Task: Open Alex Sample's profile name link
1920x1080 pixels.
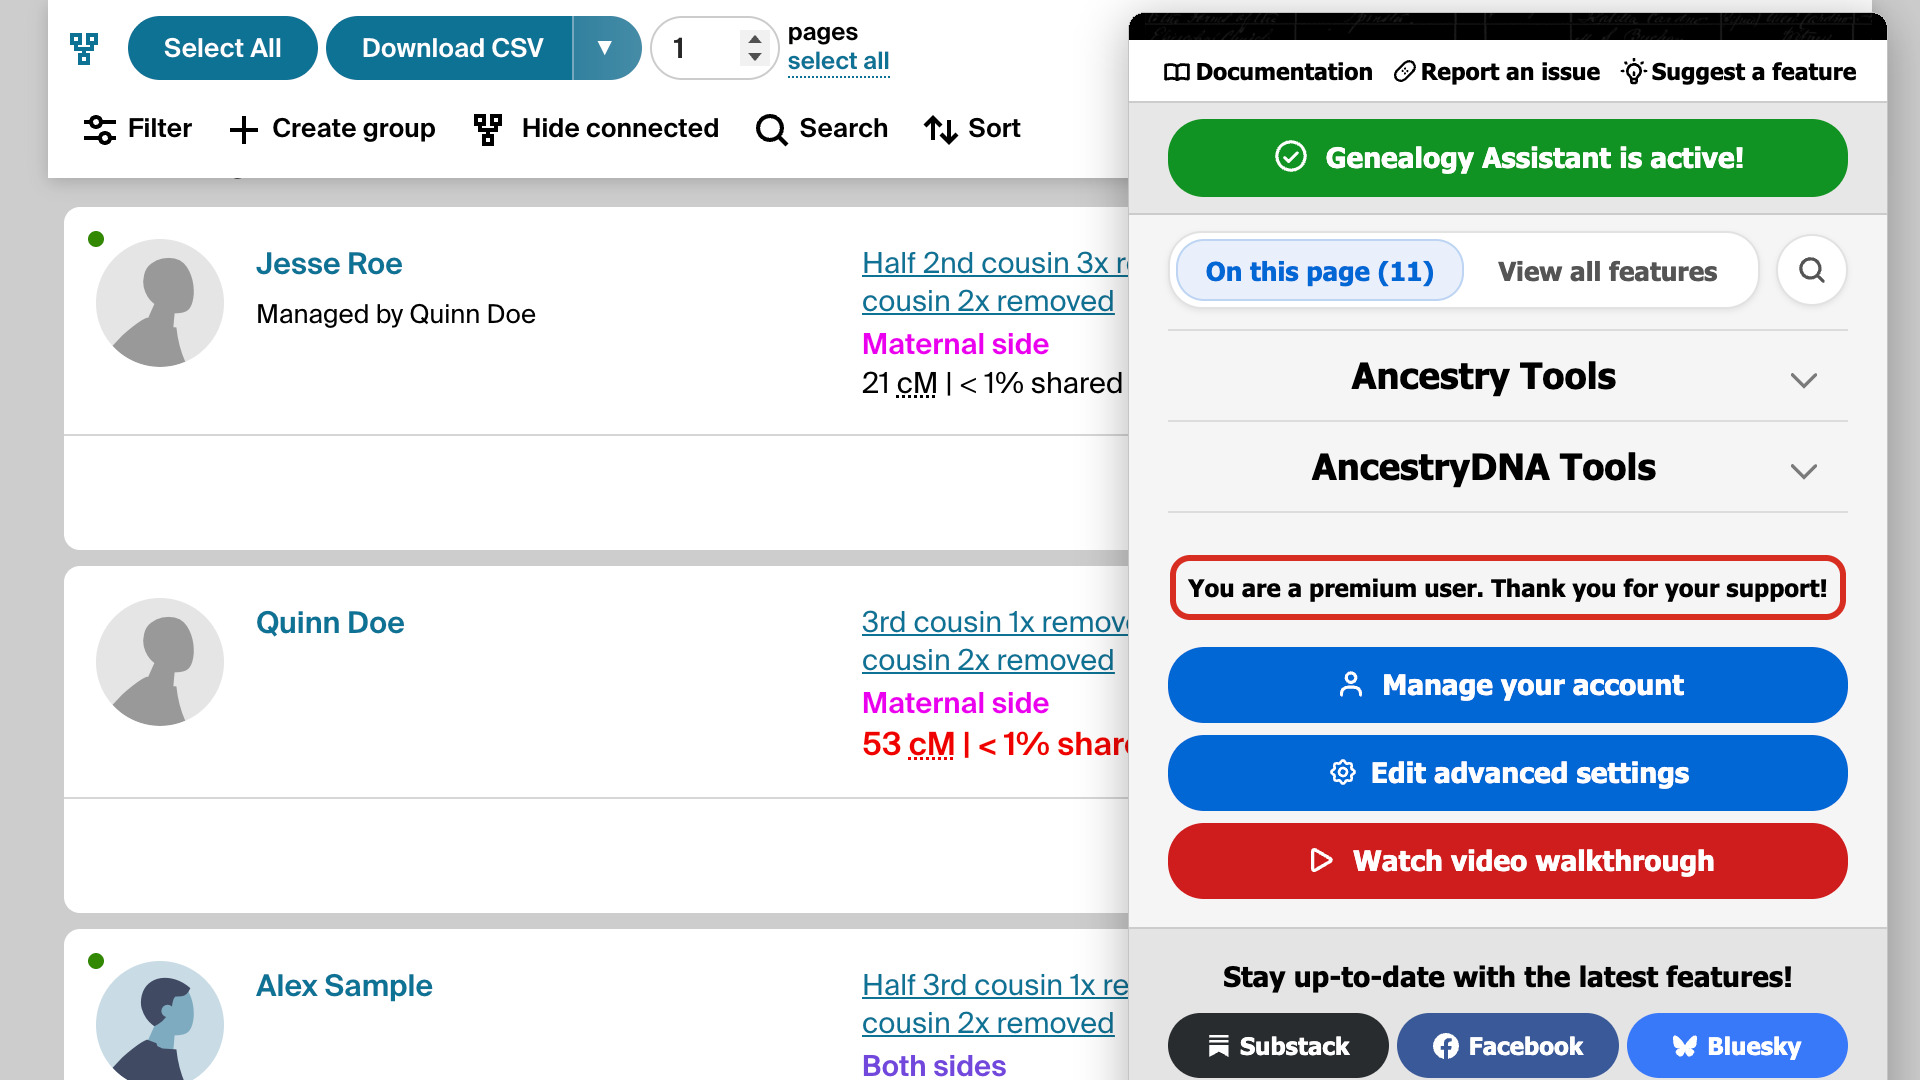Action: [344, 986]
